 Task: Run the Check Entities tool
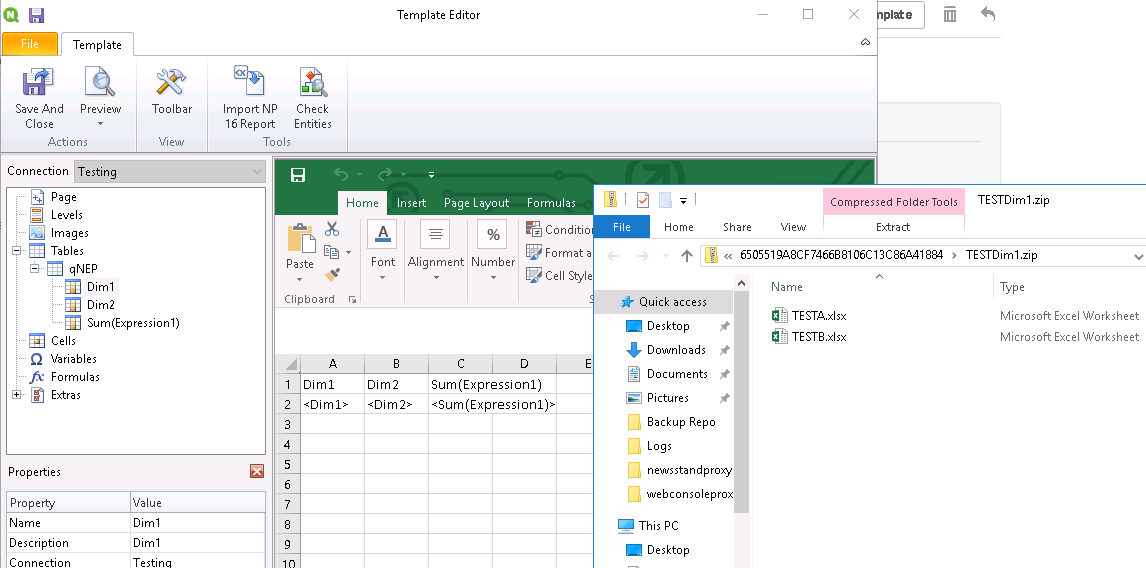(312, 82)
